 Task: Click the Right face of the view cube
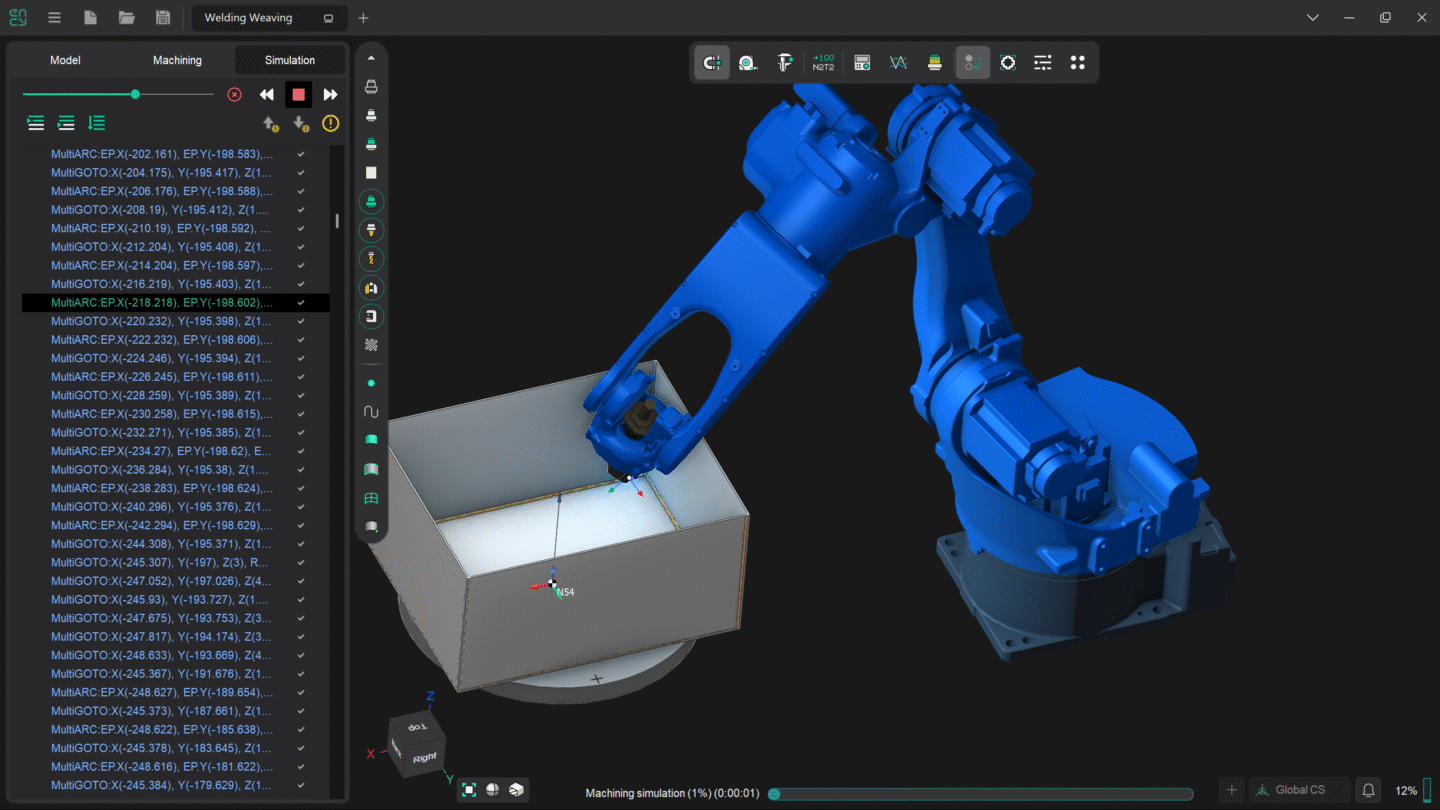424,756
